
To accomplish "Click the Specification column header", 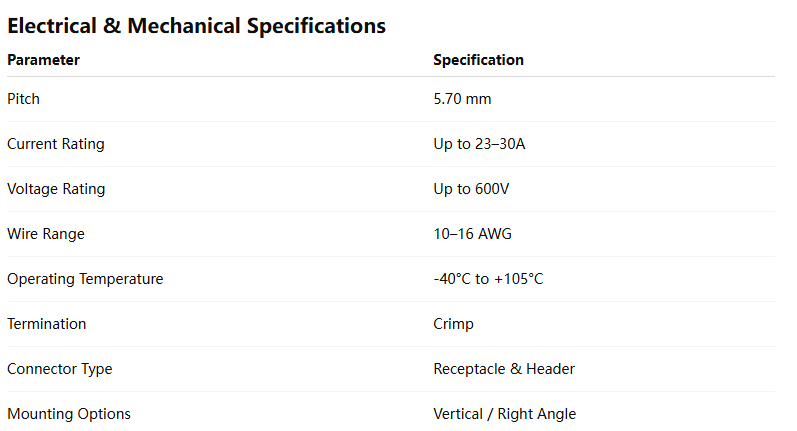I will click(x=478, y=60).
